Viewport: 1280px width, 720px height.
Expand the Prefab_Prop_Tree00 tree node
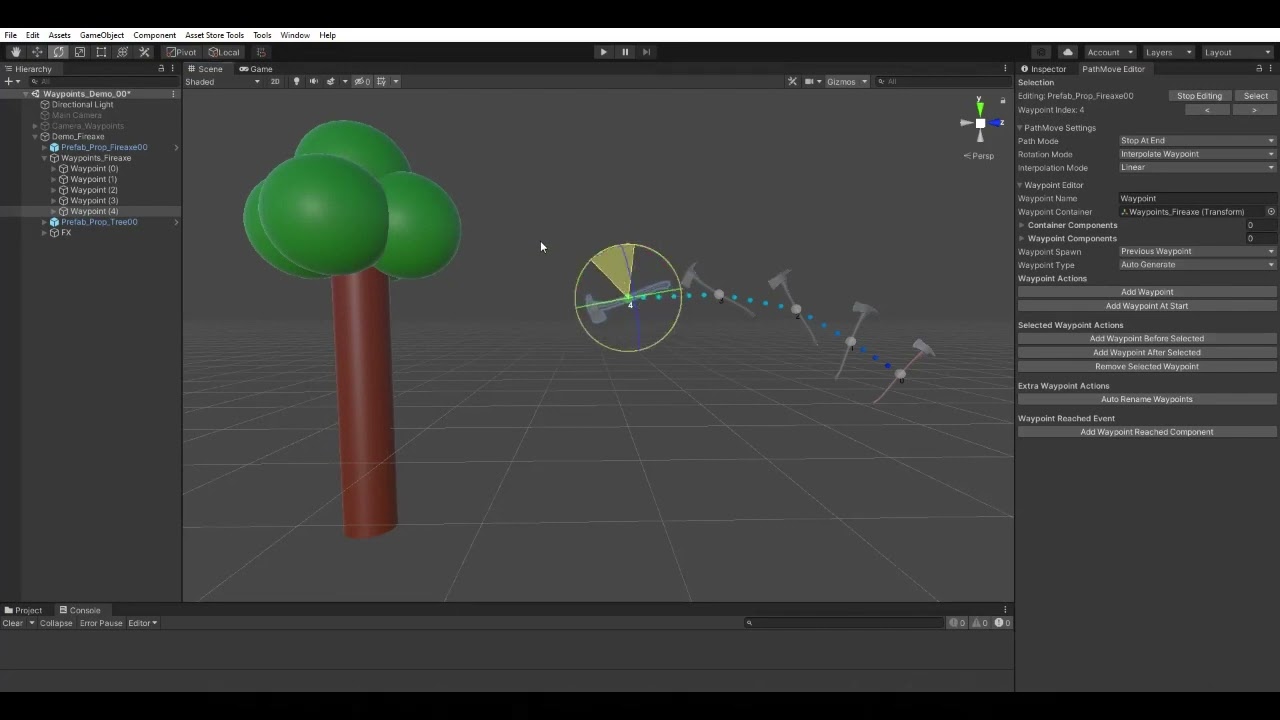[44, 222]
